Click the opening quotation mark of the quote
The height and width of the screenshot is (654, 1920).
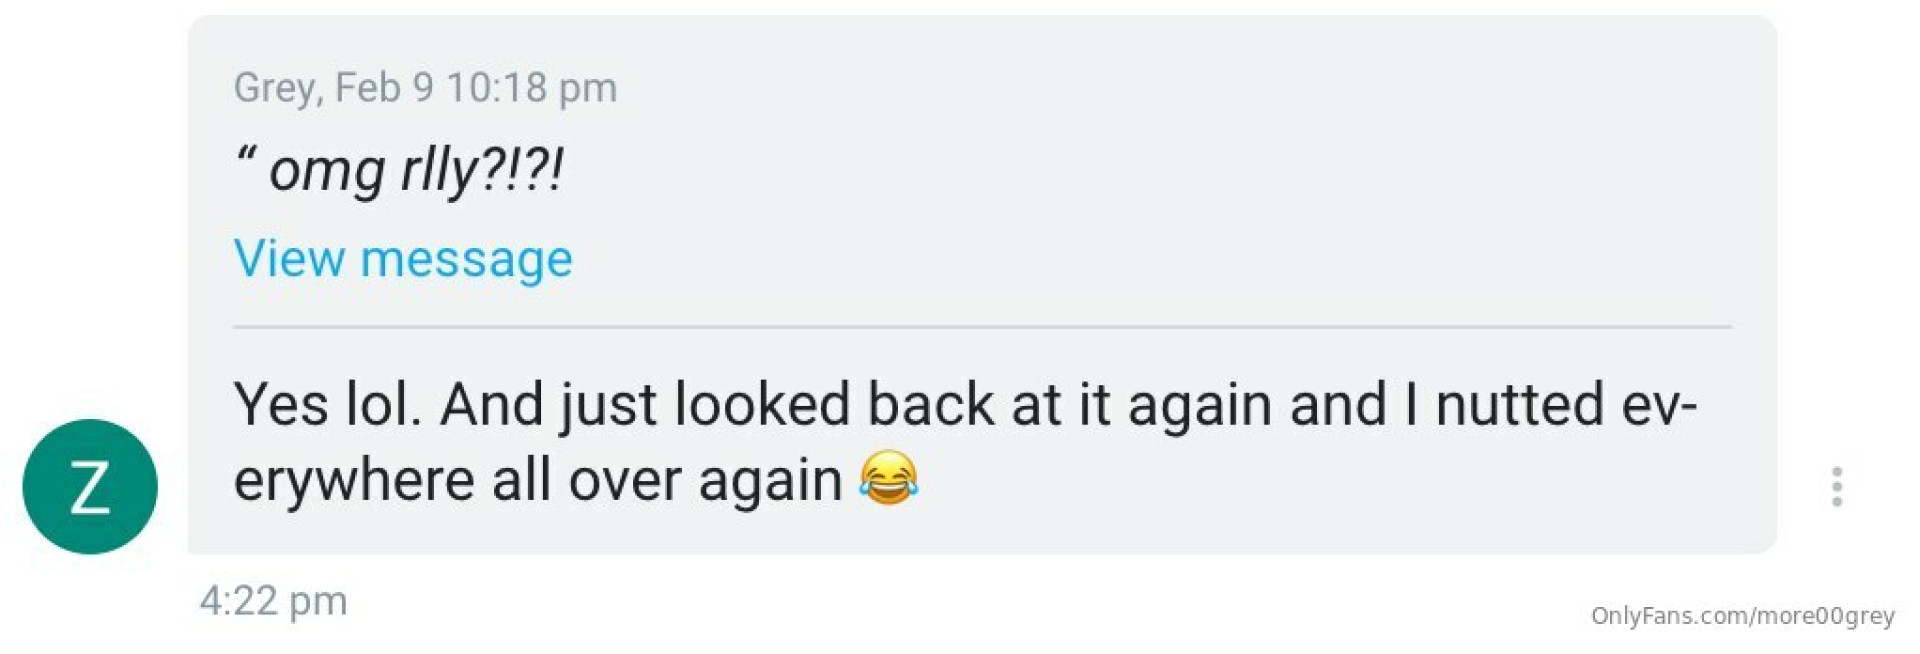(245, 156)
